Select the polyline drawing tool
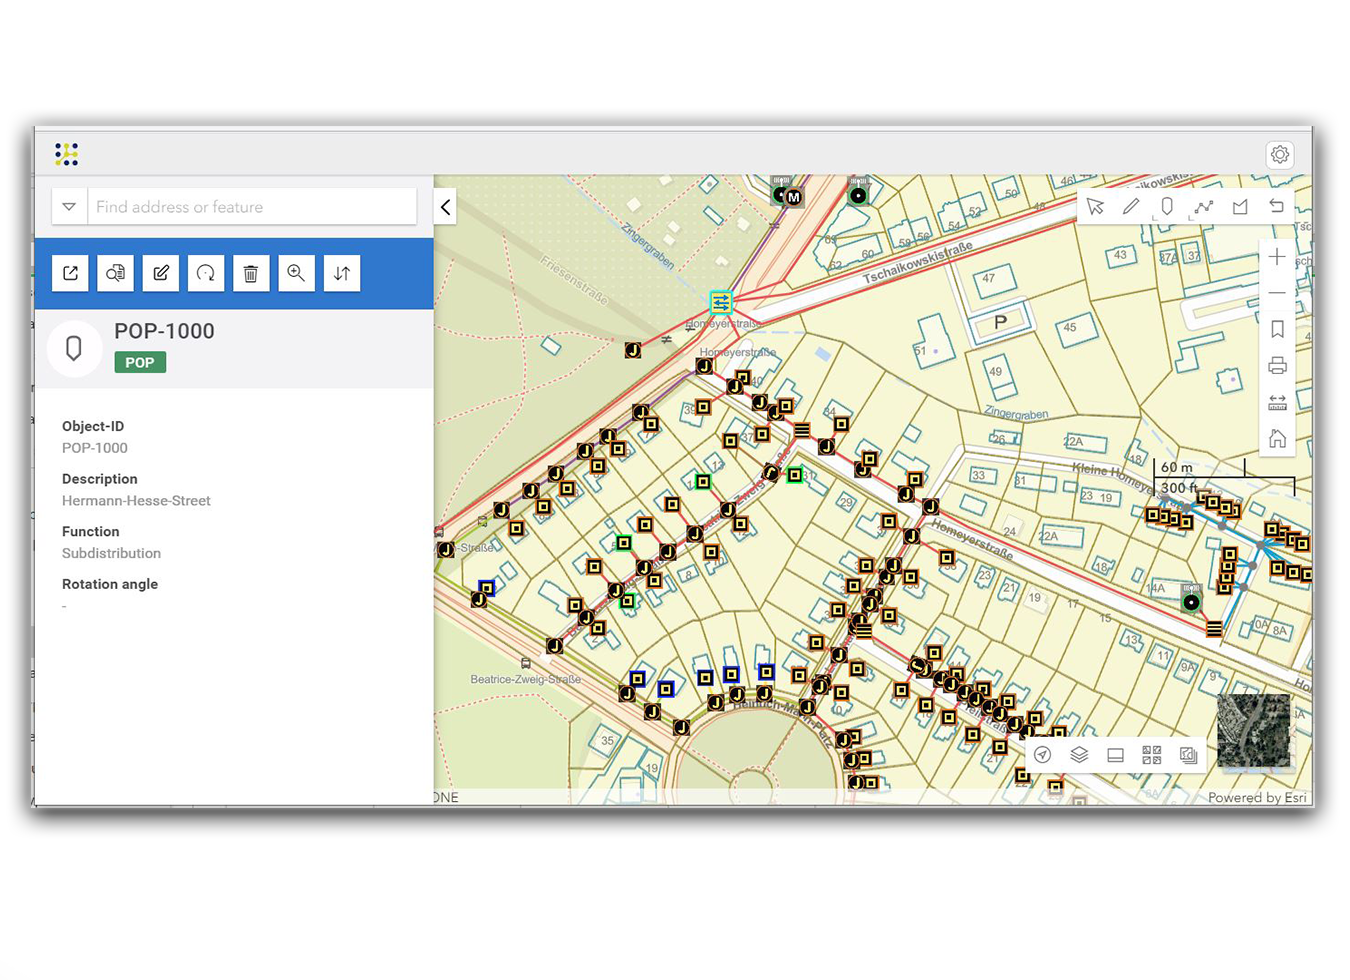Screen dimensions: 1350x980 [1204, 207]
